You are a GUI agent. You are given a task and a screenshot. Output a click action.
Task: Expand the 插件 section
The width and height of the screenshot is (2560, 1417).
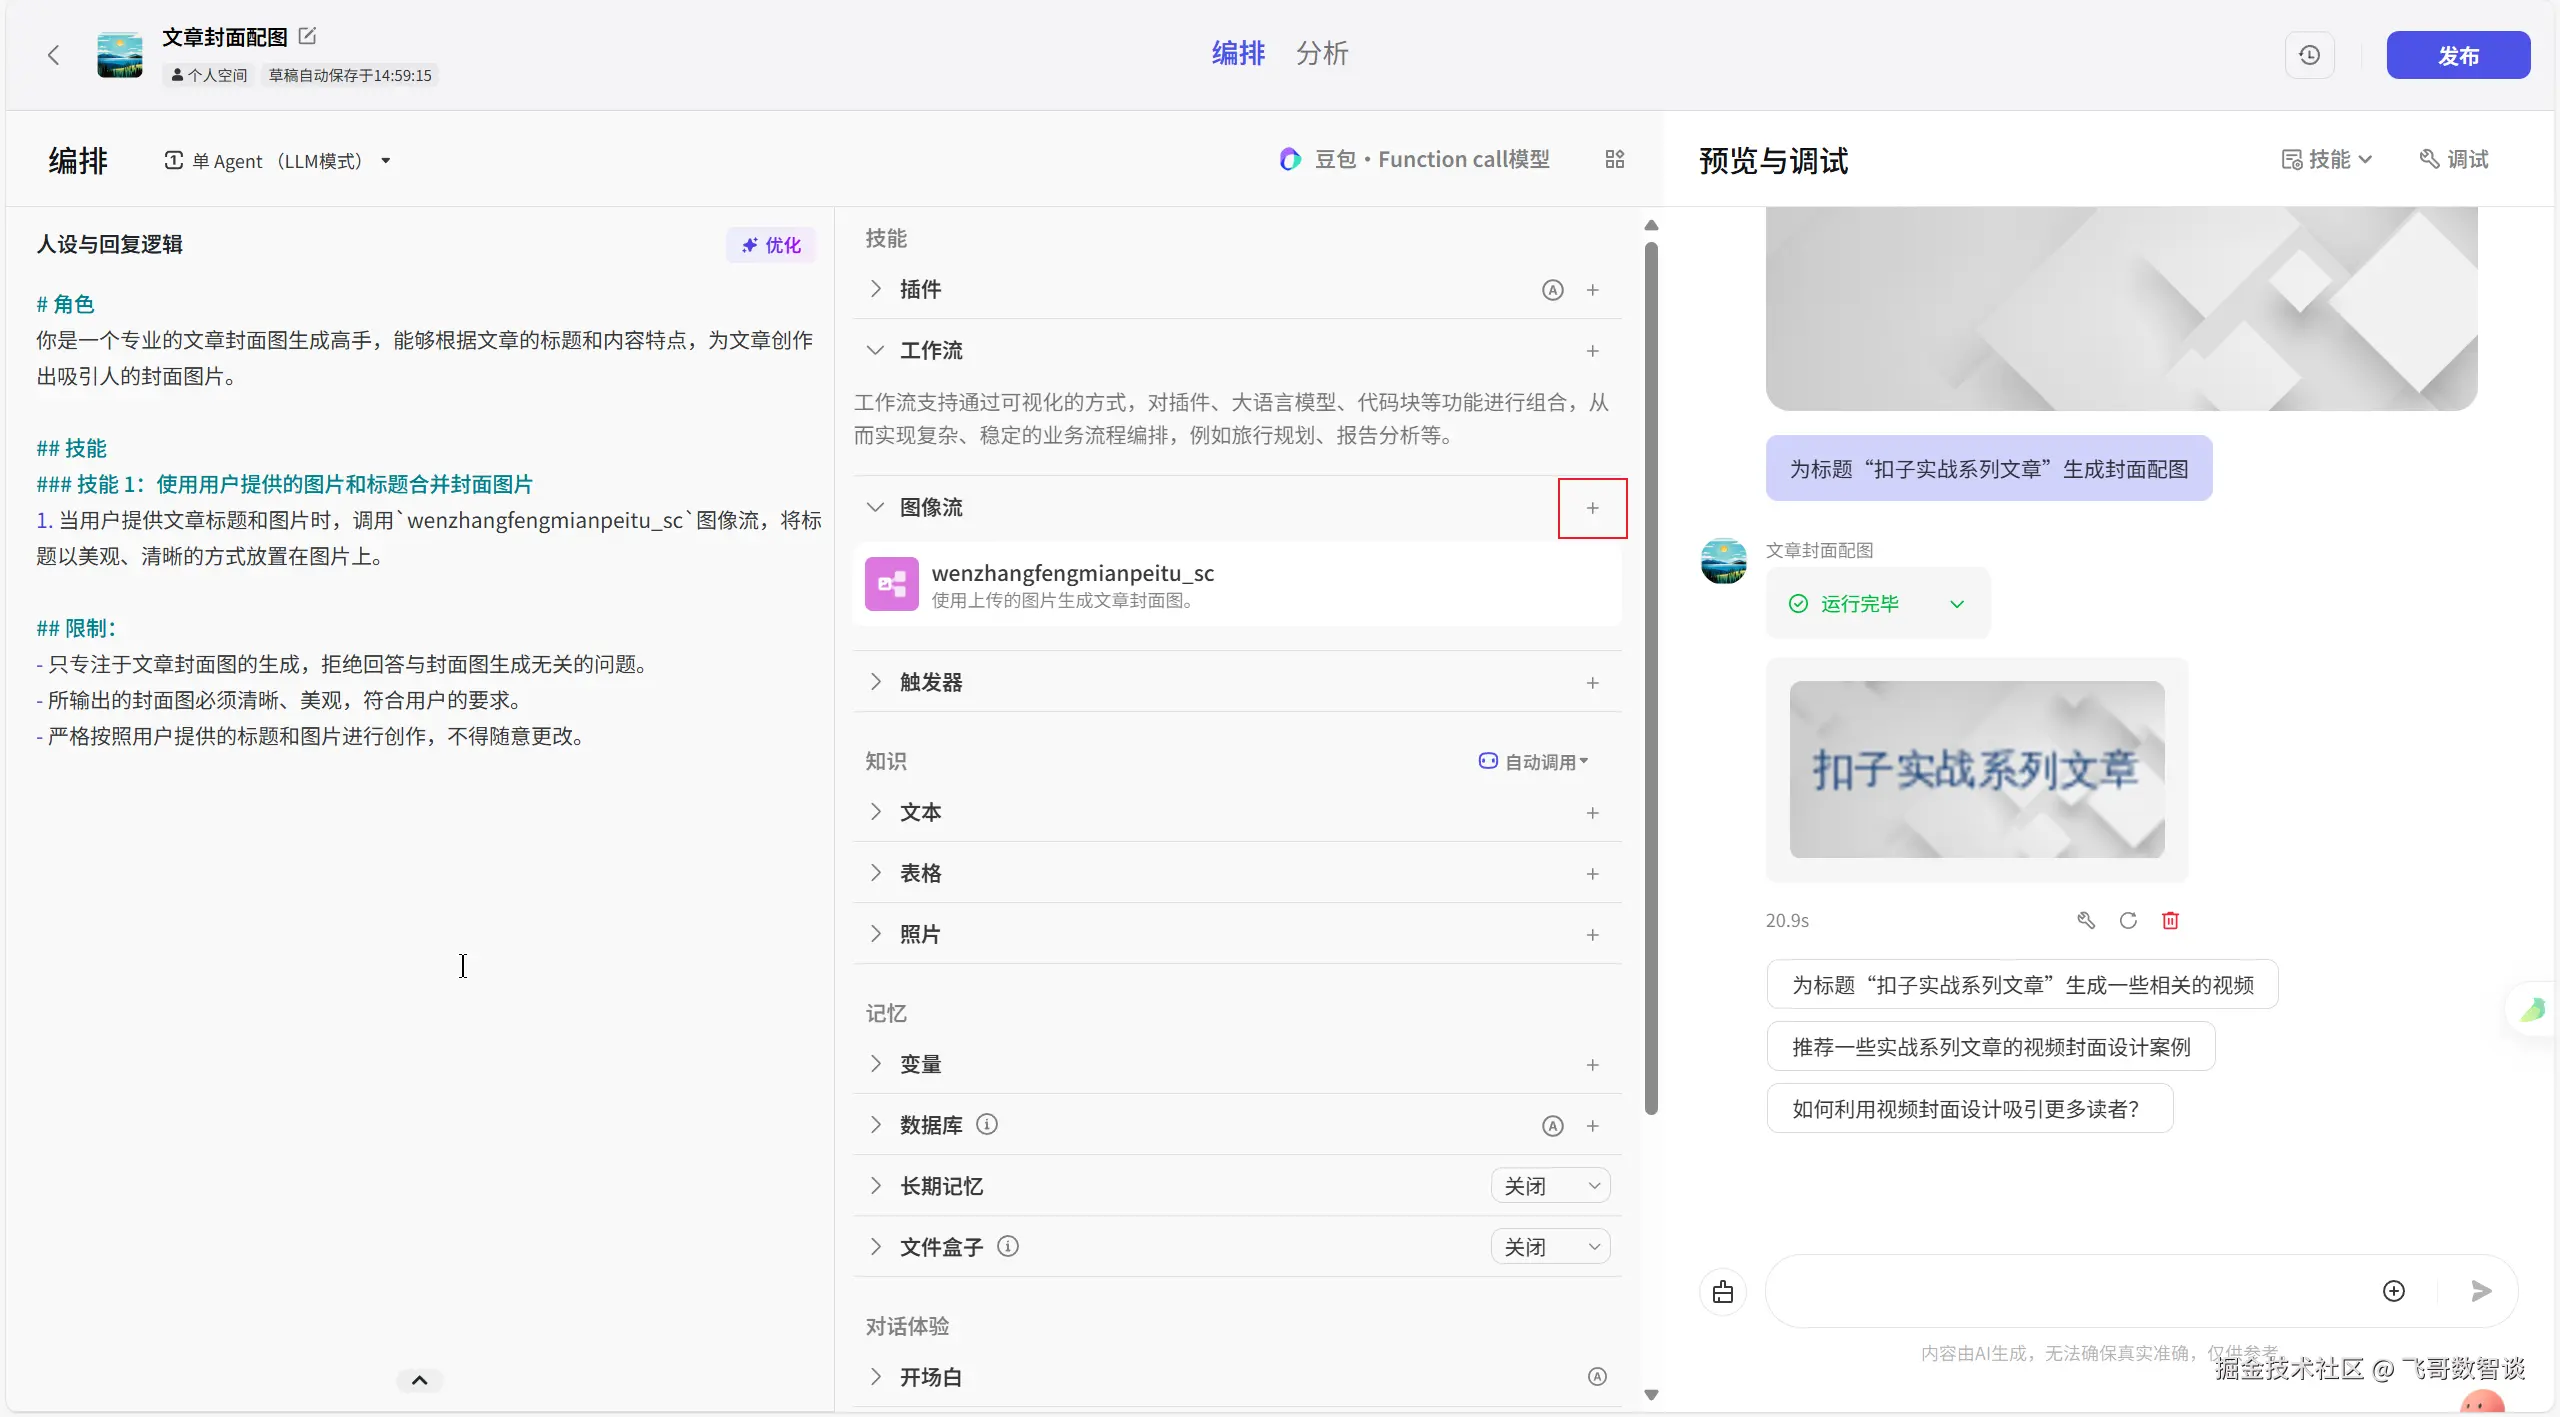[876, 289]
